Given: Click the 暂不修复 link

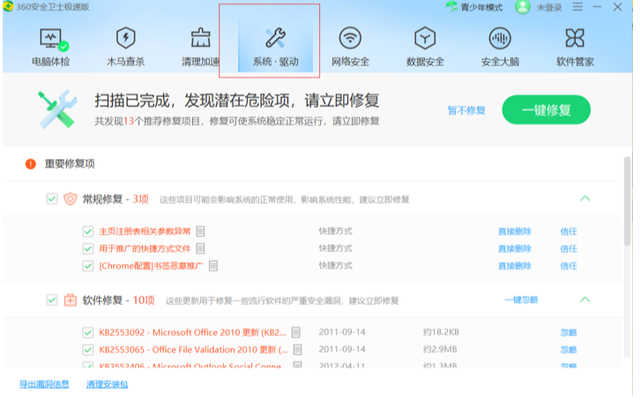Looking at the screenshot, I should pos(467,111).
